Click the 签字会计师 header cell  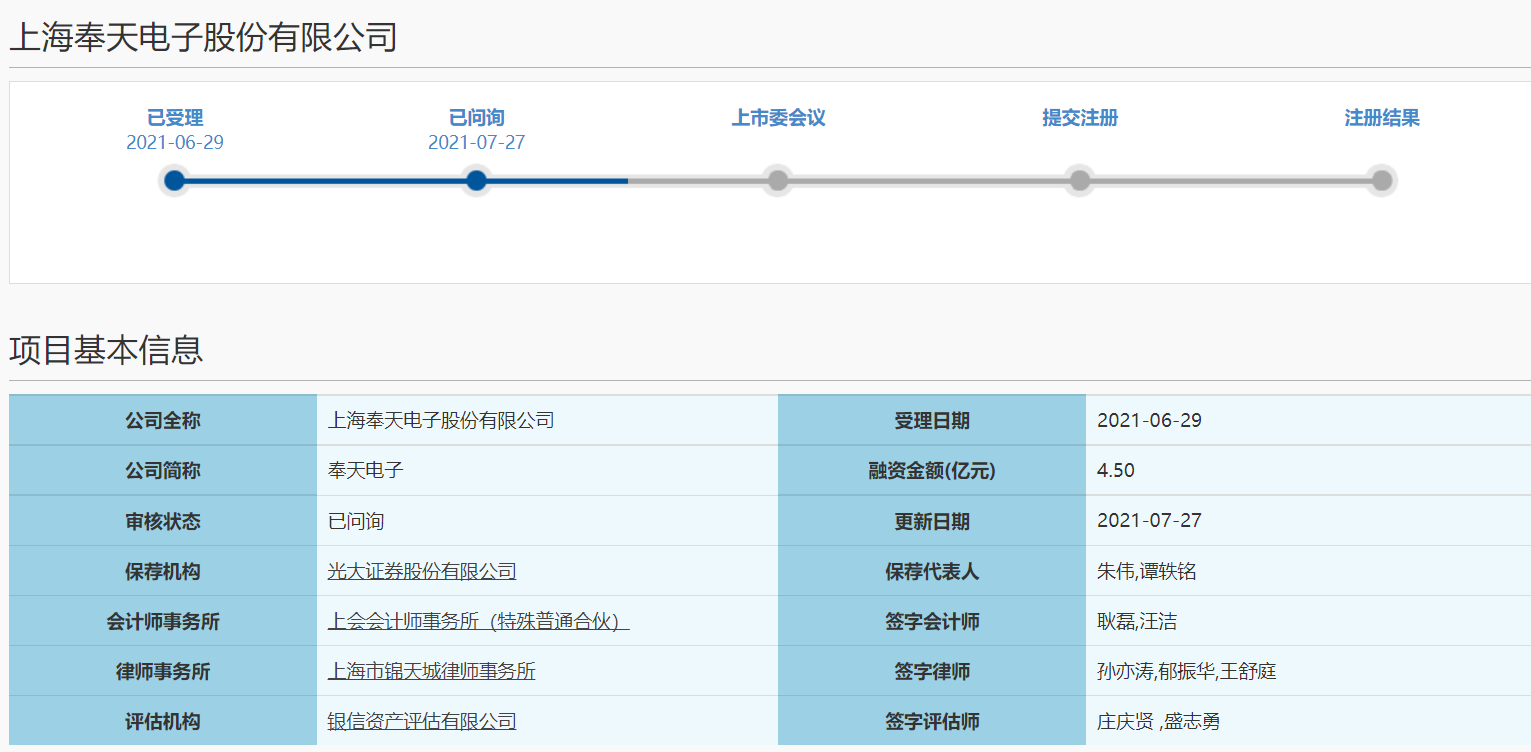click(x=932, y=621)
